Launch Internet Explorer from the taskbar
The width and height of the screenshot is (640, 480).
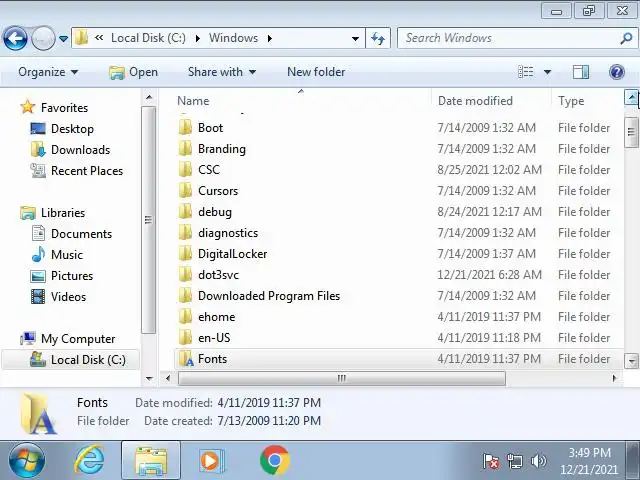click(89, 460)
